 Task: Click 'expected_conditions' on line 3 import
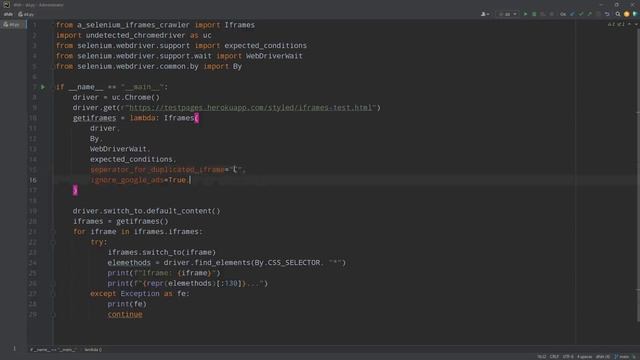point(265,45)
